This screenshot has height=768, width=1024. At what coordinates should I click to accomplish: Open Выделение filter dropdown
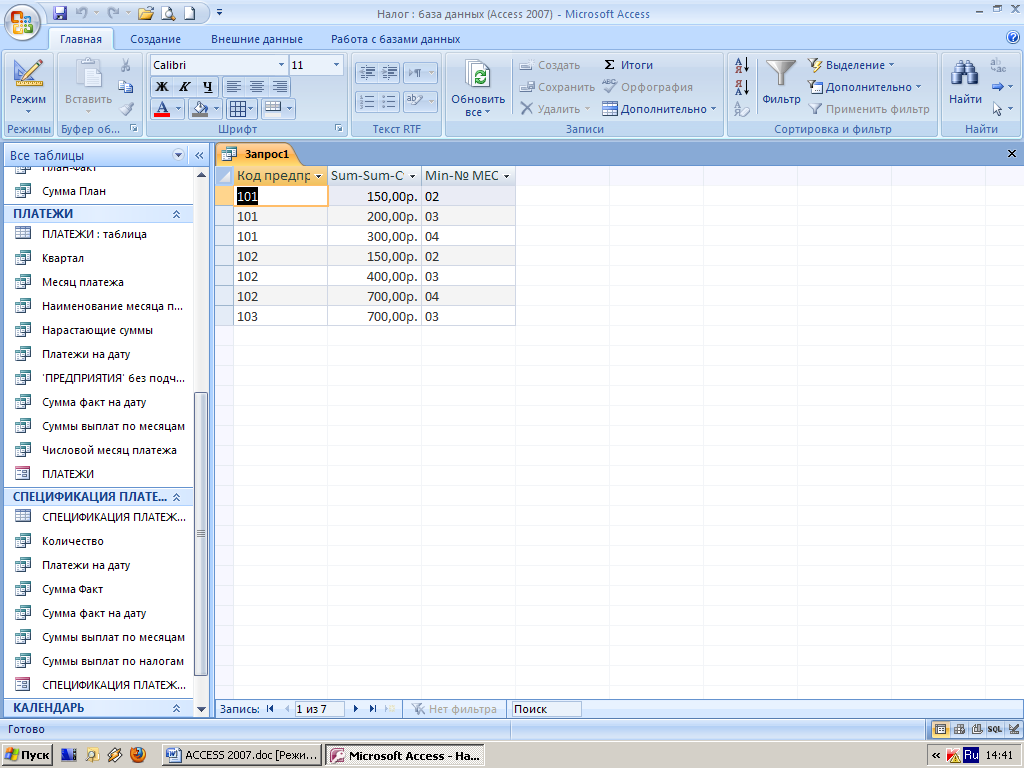coord(851,65)
